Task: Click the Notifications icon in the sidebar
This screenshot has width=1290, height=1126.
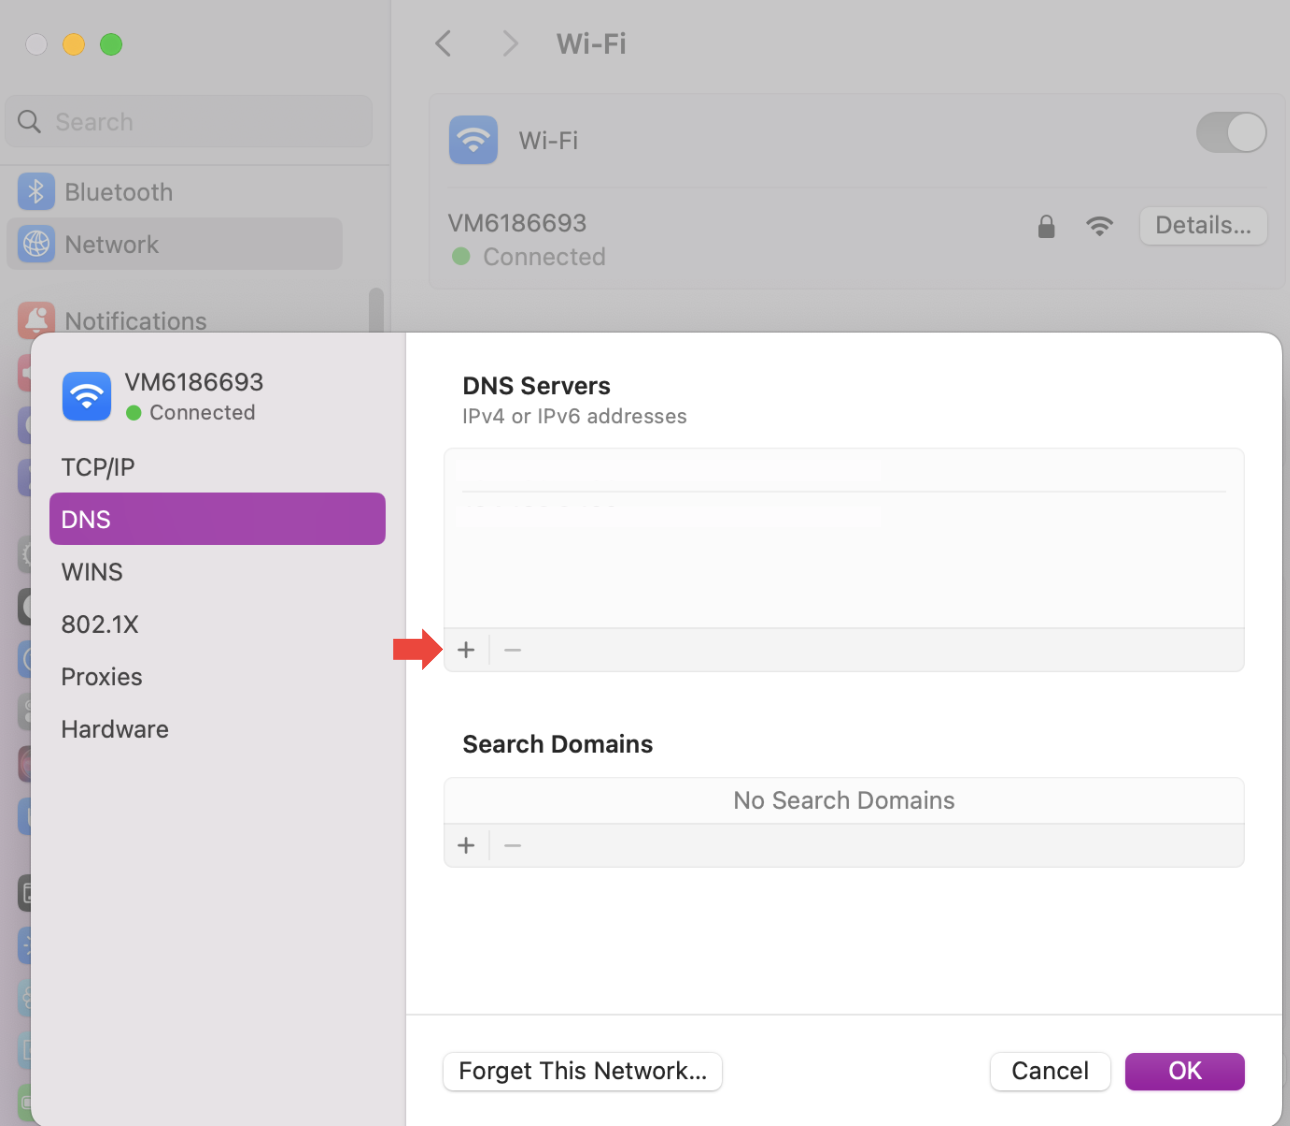Action: pos(36,320)
